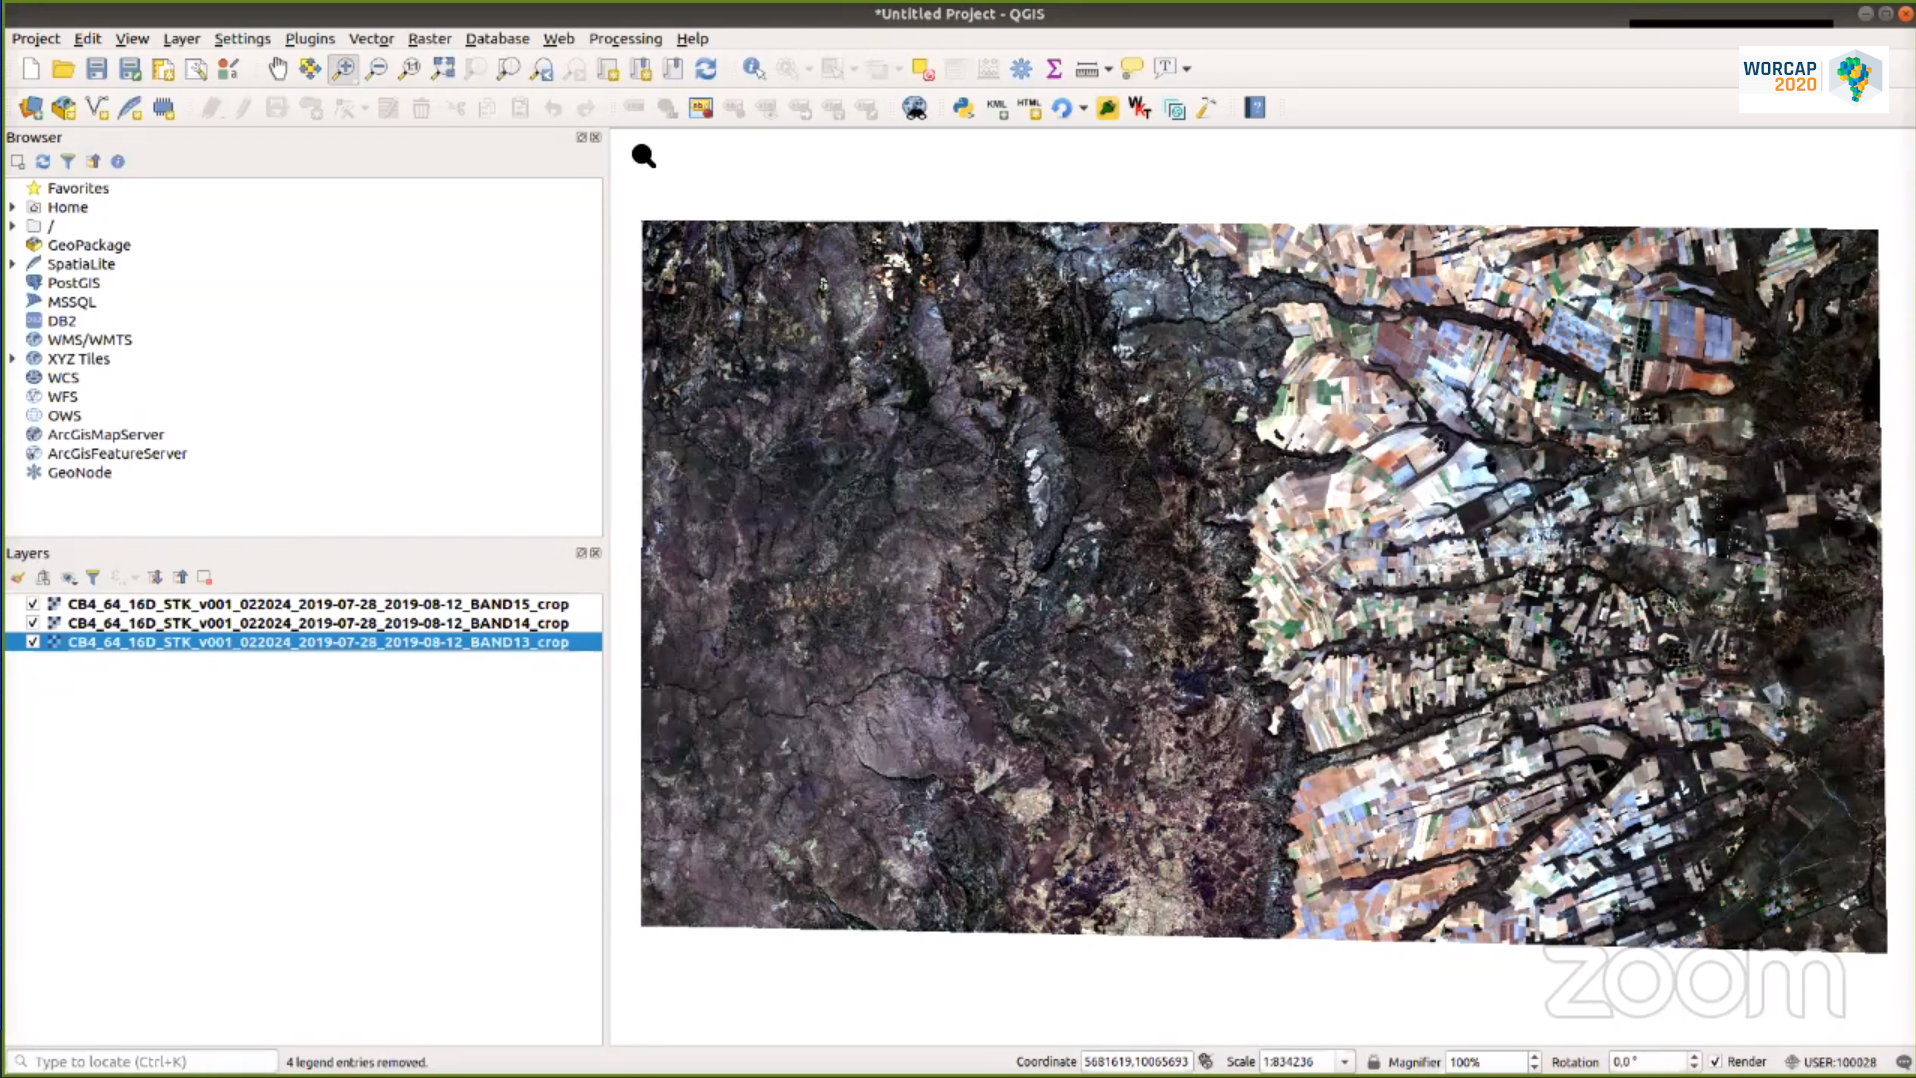Activate the Zoom Out magnifier tool

coord(376,68)
